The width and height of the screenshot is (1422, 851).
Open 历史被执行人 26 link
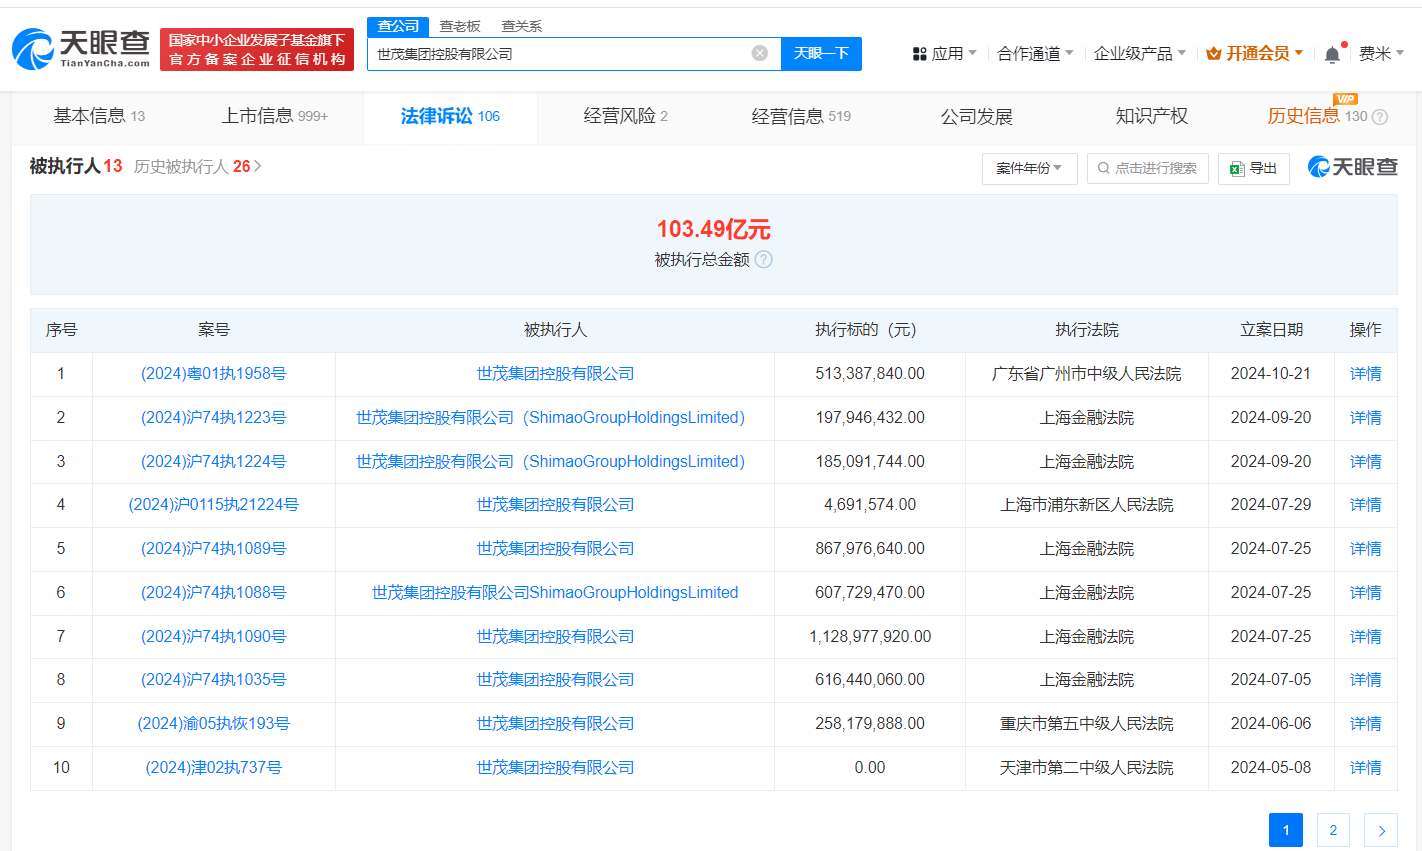[x=198, y=166]
